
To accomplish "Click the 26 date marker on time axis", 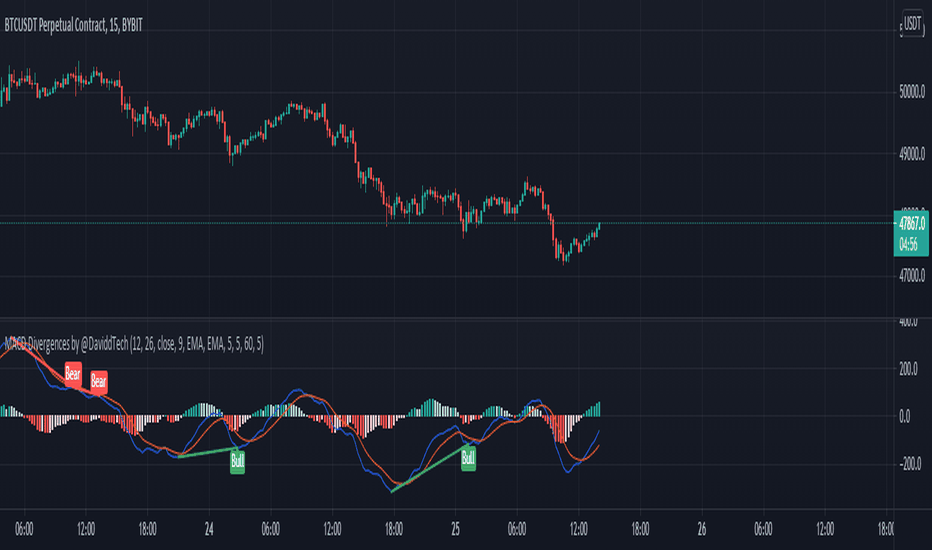I will click(701, 529).
